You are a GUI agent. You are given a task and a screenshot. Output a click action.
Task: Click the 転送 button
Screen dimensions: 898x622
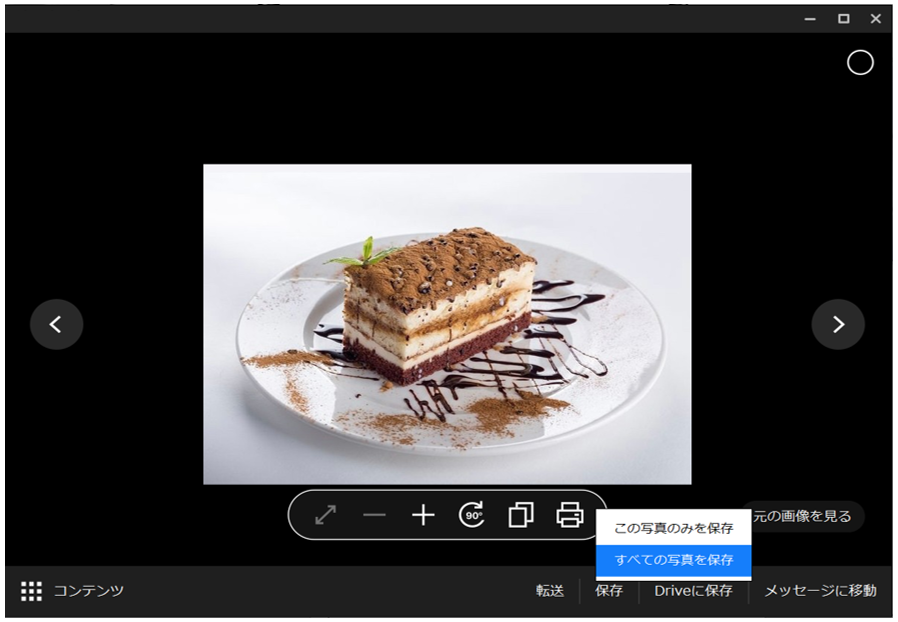coord(550,591)
